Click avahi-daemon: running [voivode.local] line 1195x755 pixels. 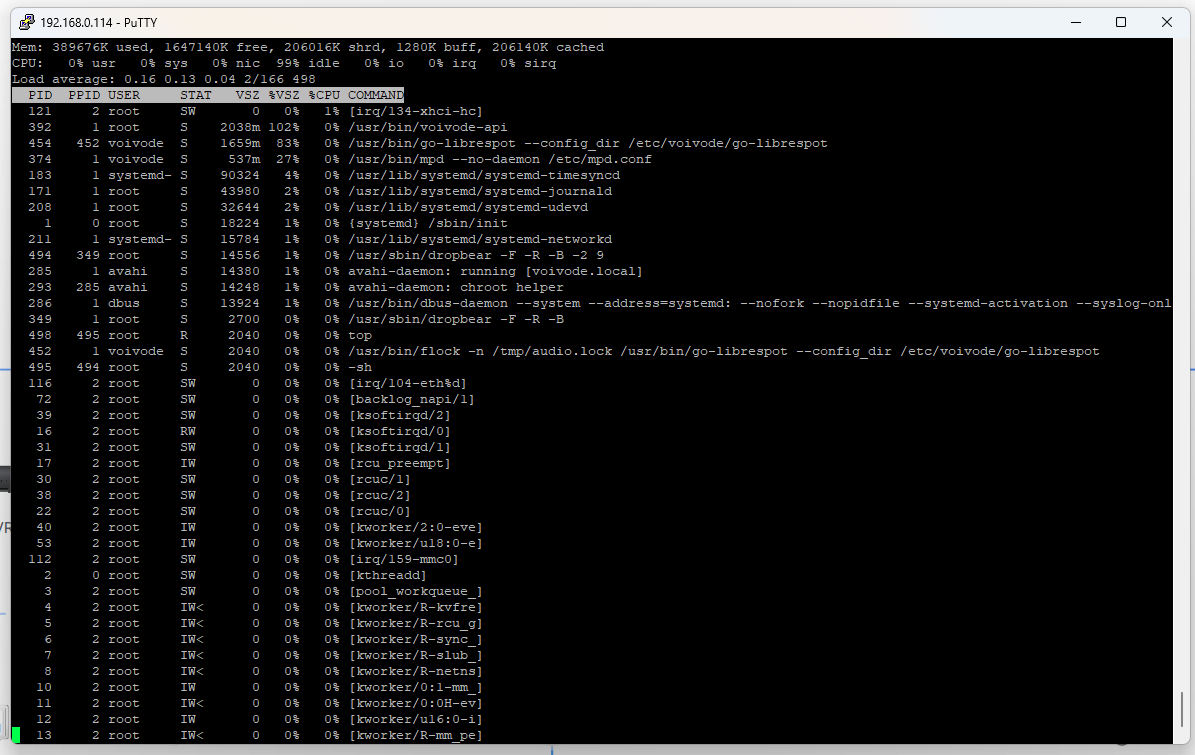coord(335,271)
